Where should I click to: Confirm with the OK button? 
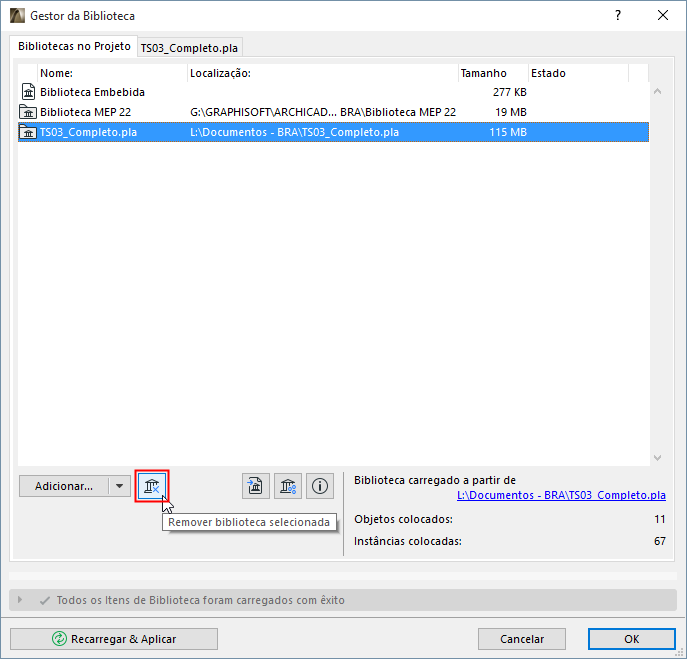tap(631, 639)
